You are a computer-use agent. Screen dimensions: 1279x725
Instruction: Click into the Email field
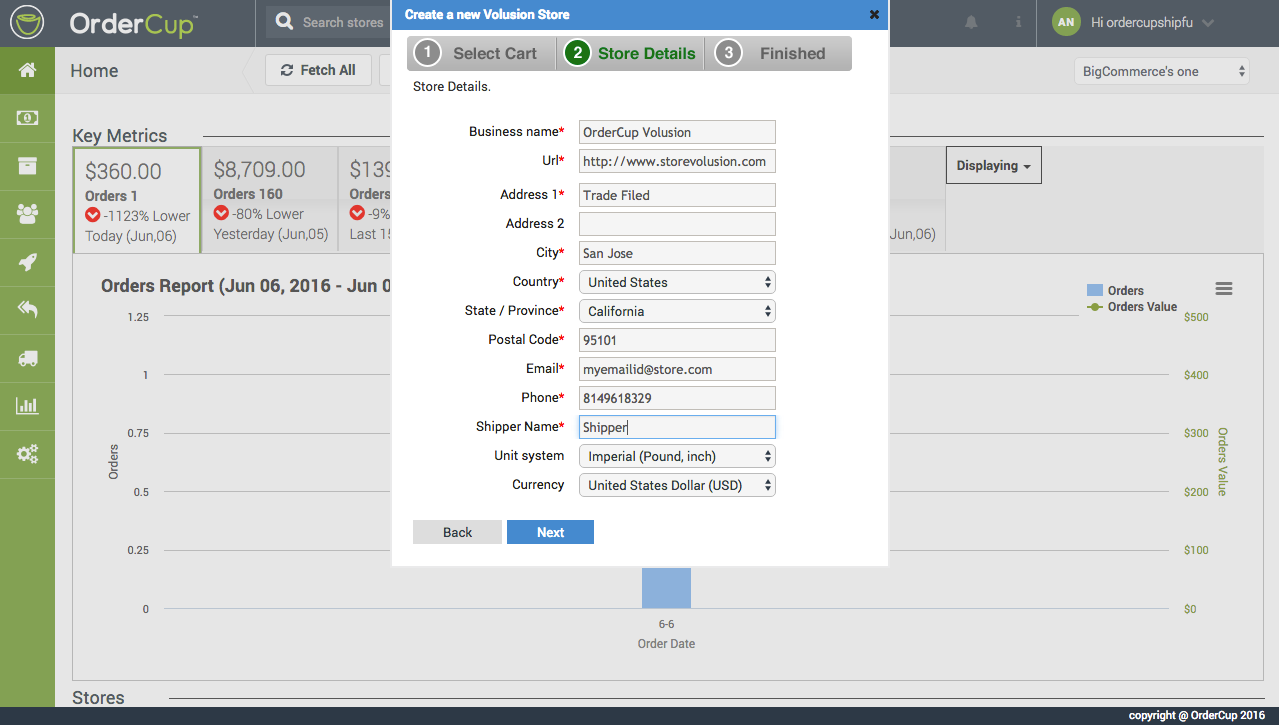click(677, 369)
